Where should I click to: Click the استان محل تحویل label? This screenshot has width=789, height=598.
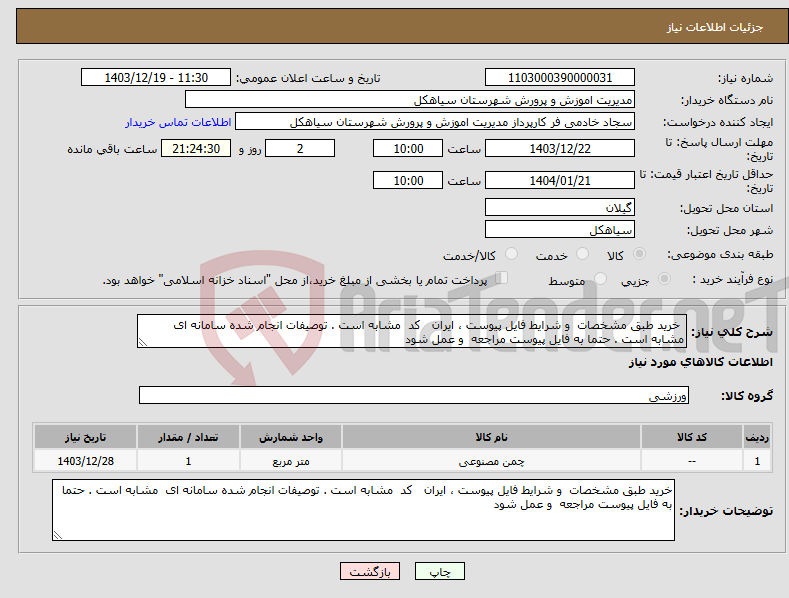coord(727,208)
